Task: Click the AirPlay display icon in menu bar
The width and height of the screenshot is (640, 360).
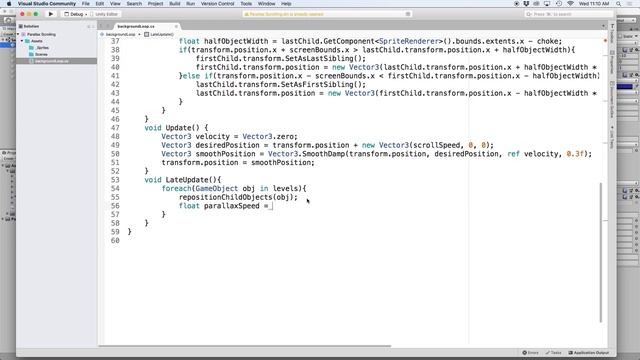Action: (x=547, y=4)
